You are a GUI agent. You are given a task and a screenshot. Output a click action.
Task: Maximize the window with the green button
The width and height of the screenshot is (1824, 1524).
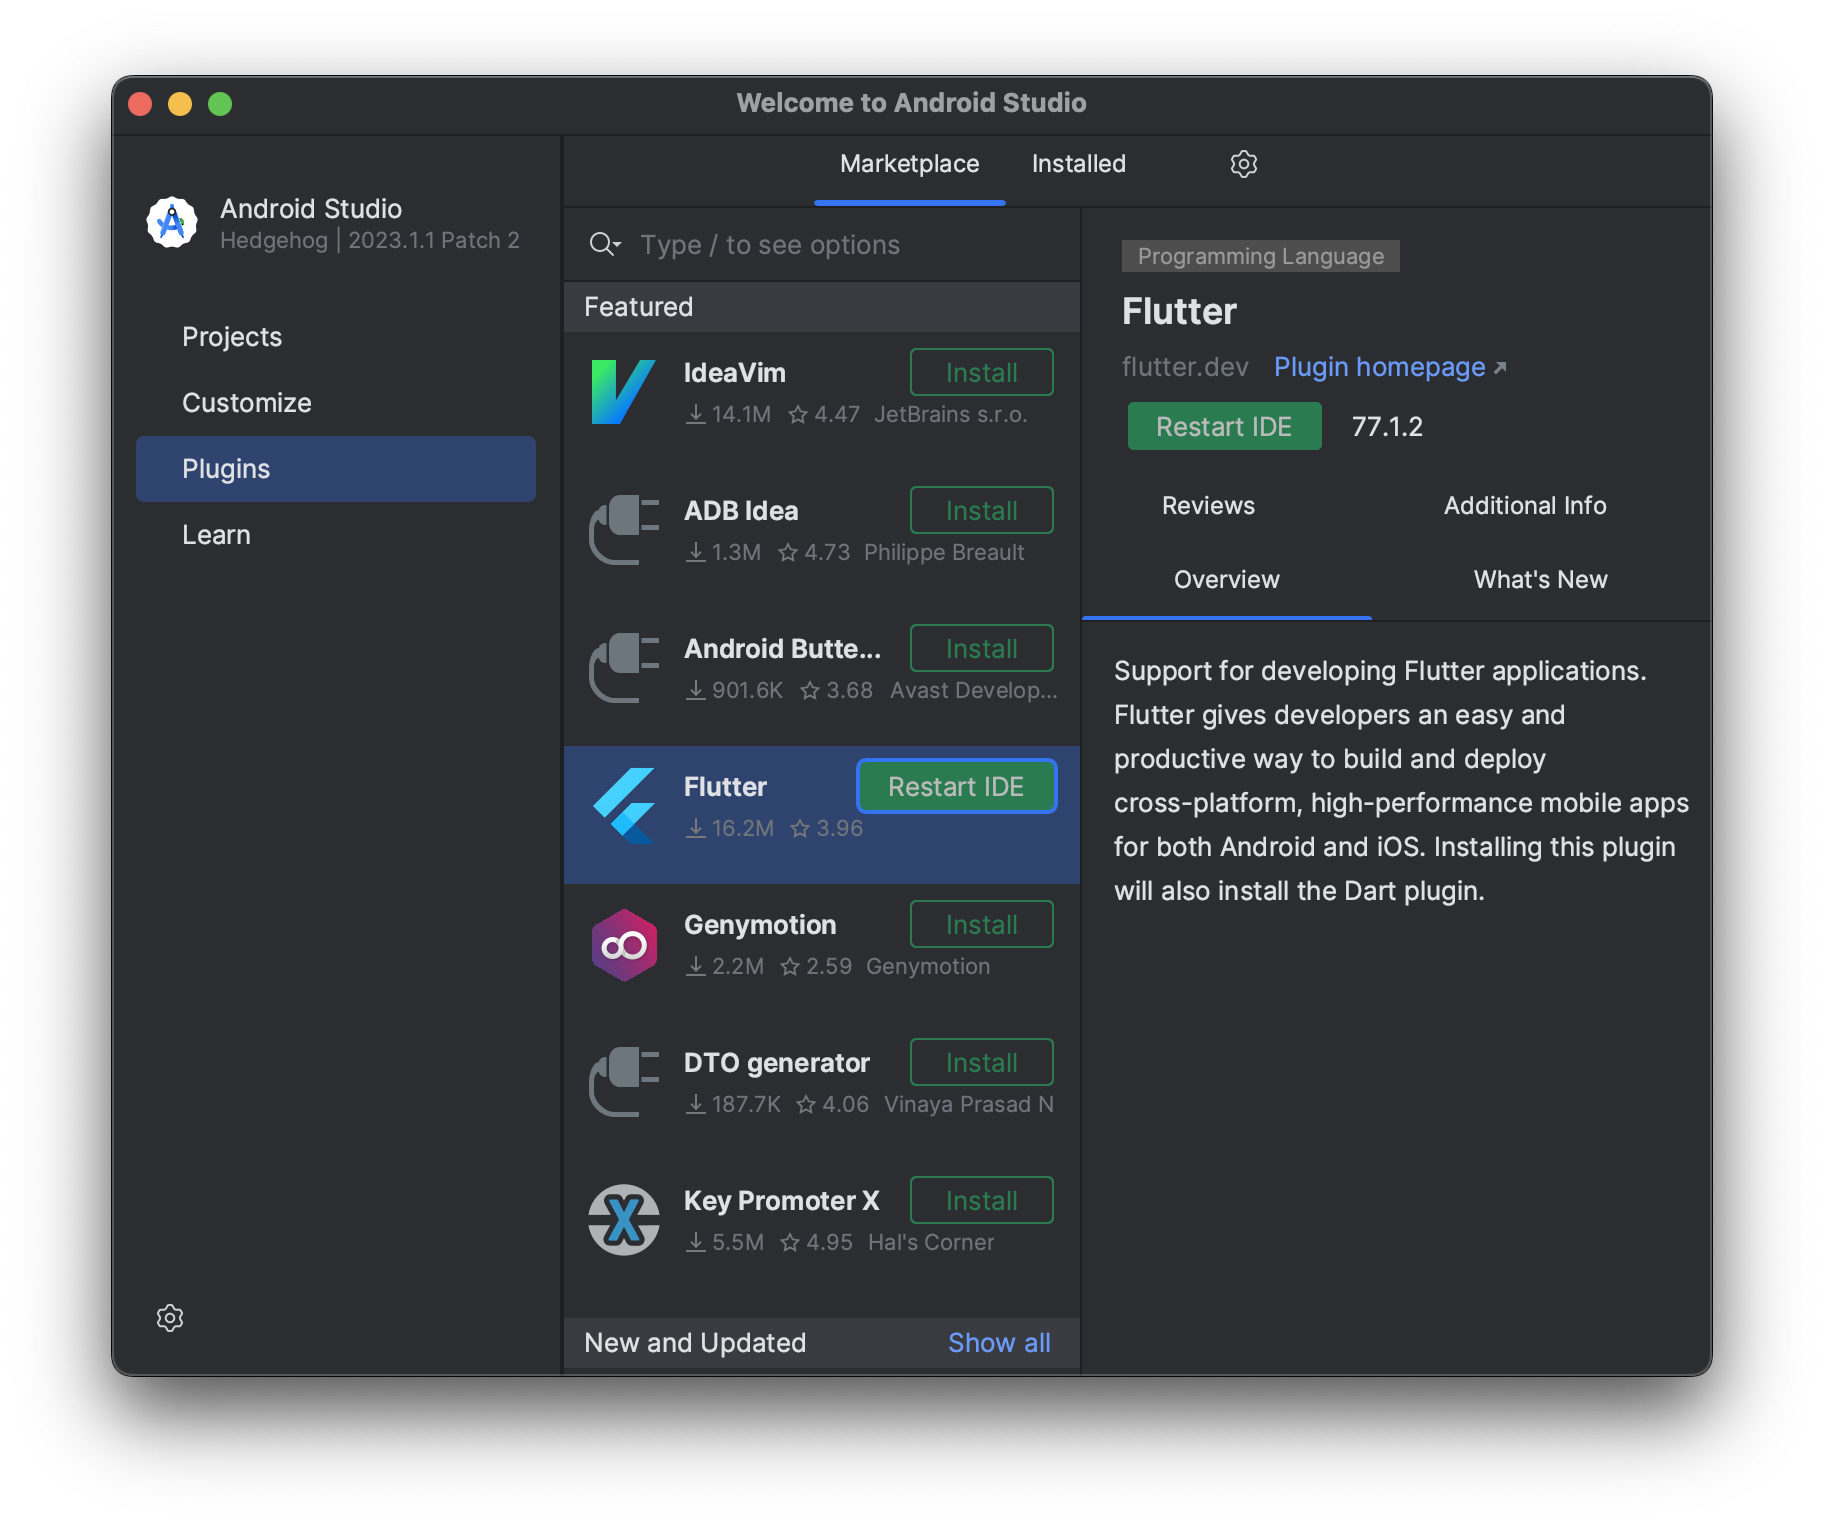(220, 104)
